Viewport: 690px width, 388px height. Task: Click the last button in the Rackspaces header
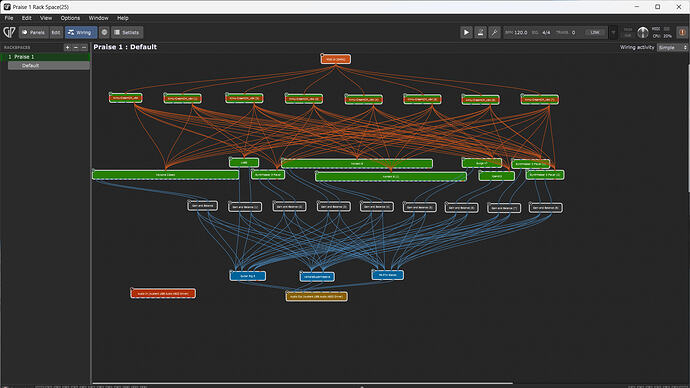click(x=84, y=48)
